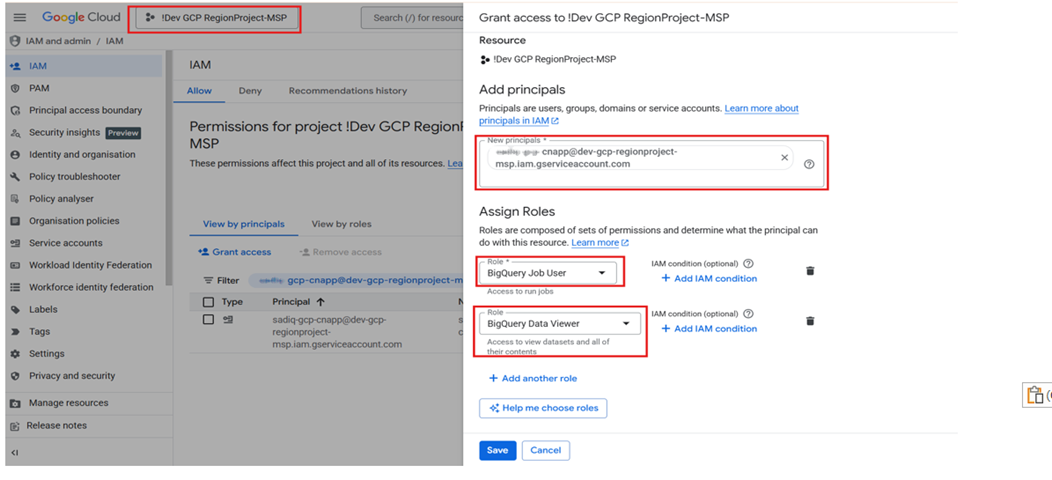1052x480 pixels.
Task: Open the hamburger navigation menu
Action: [20, 17]
